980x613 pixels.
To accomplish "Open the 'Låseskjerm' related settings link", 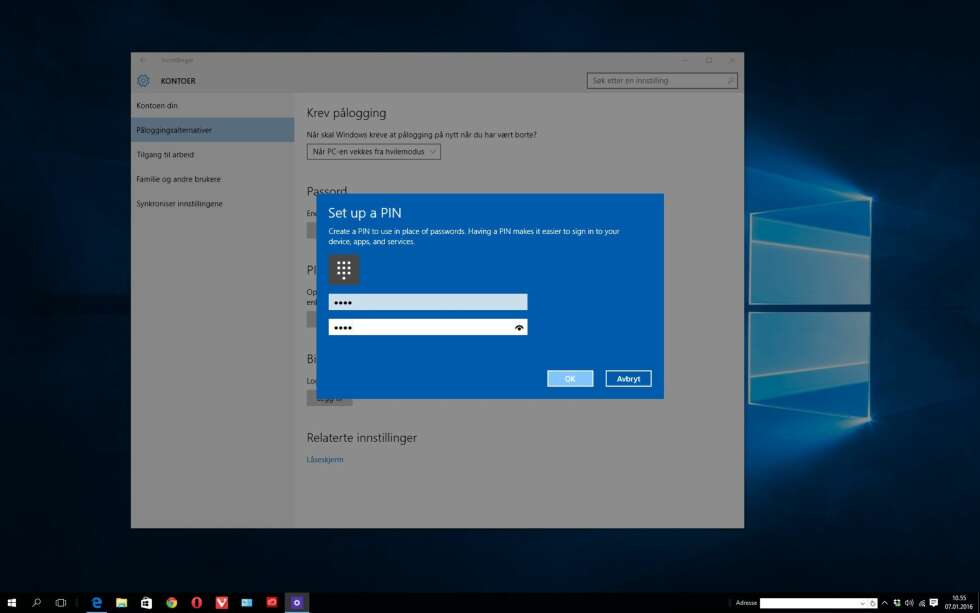I will (325, 459).
